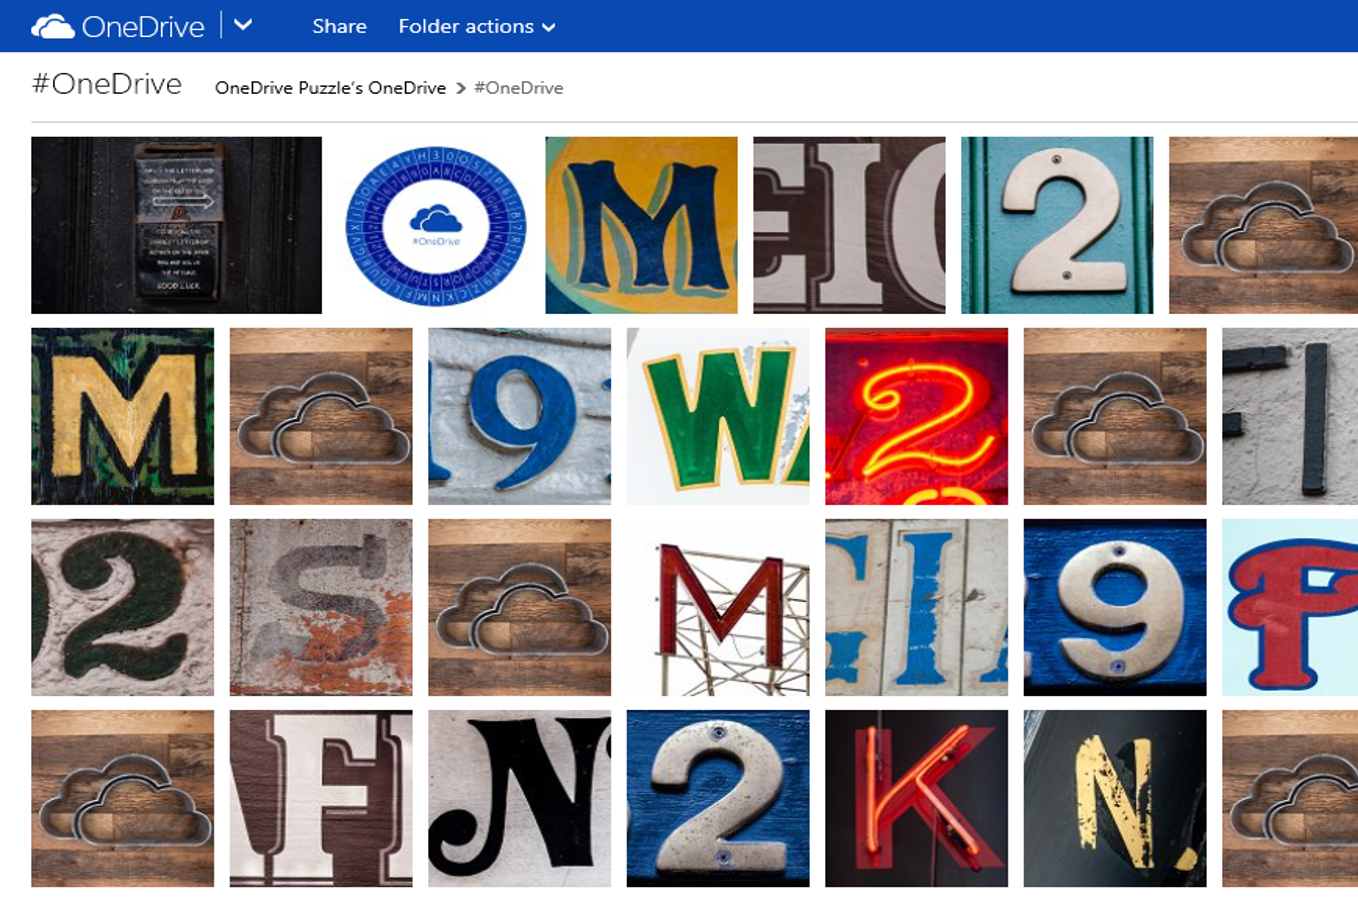This screenshot has width=1358, height=900.
Task: Open the blue I on white photo
Action: [916, 607]
